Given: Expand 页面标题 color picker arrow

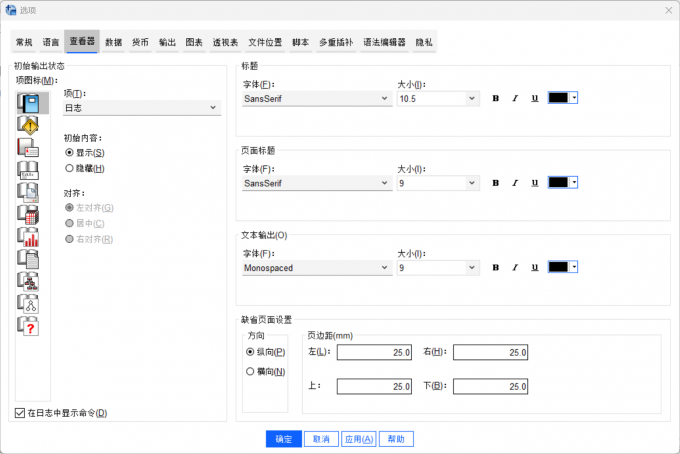Looking at the screenshot, I should [574, 183].
